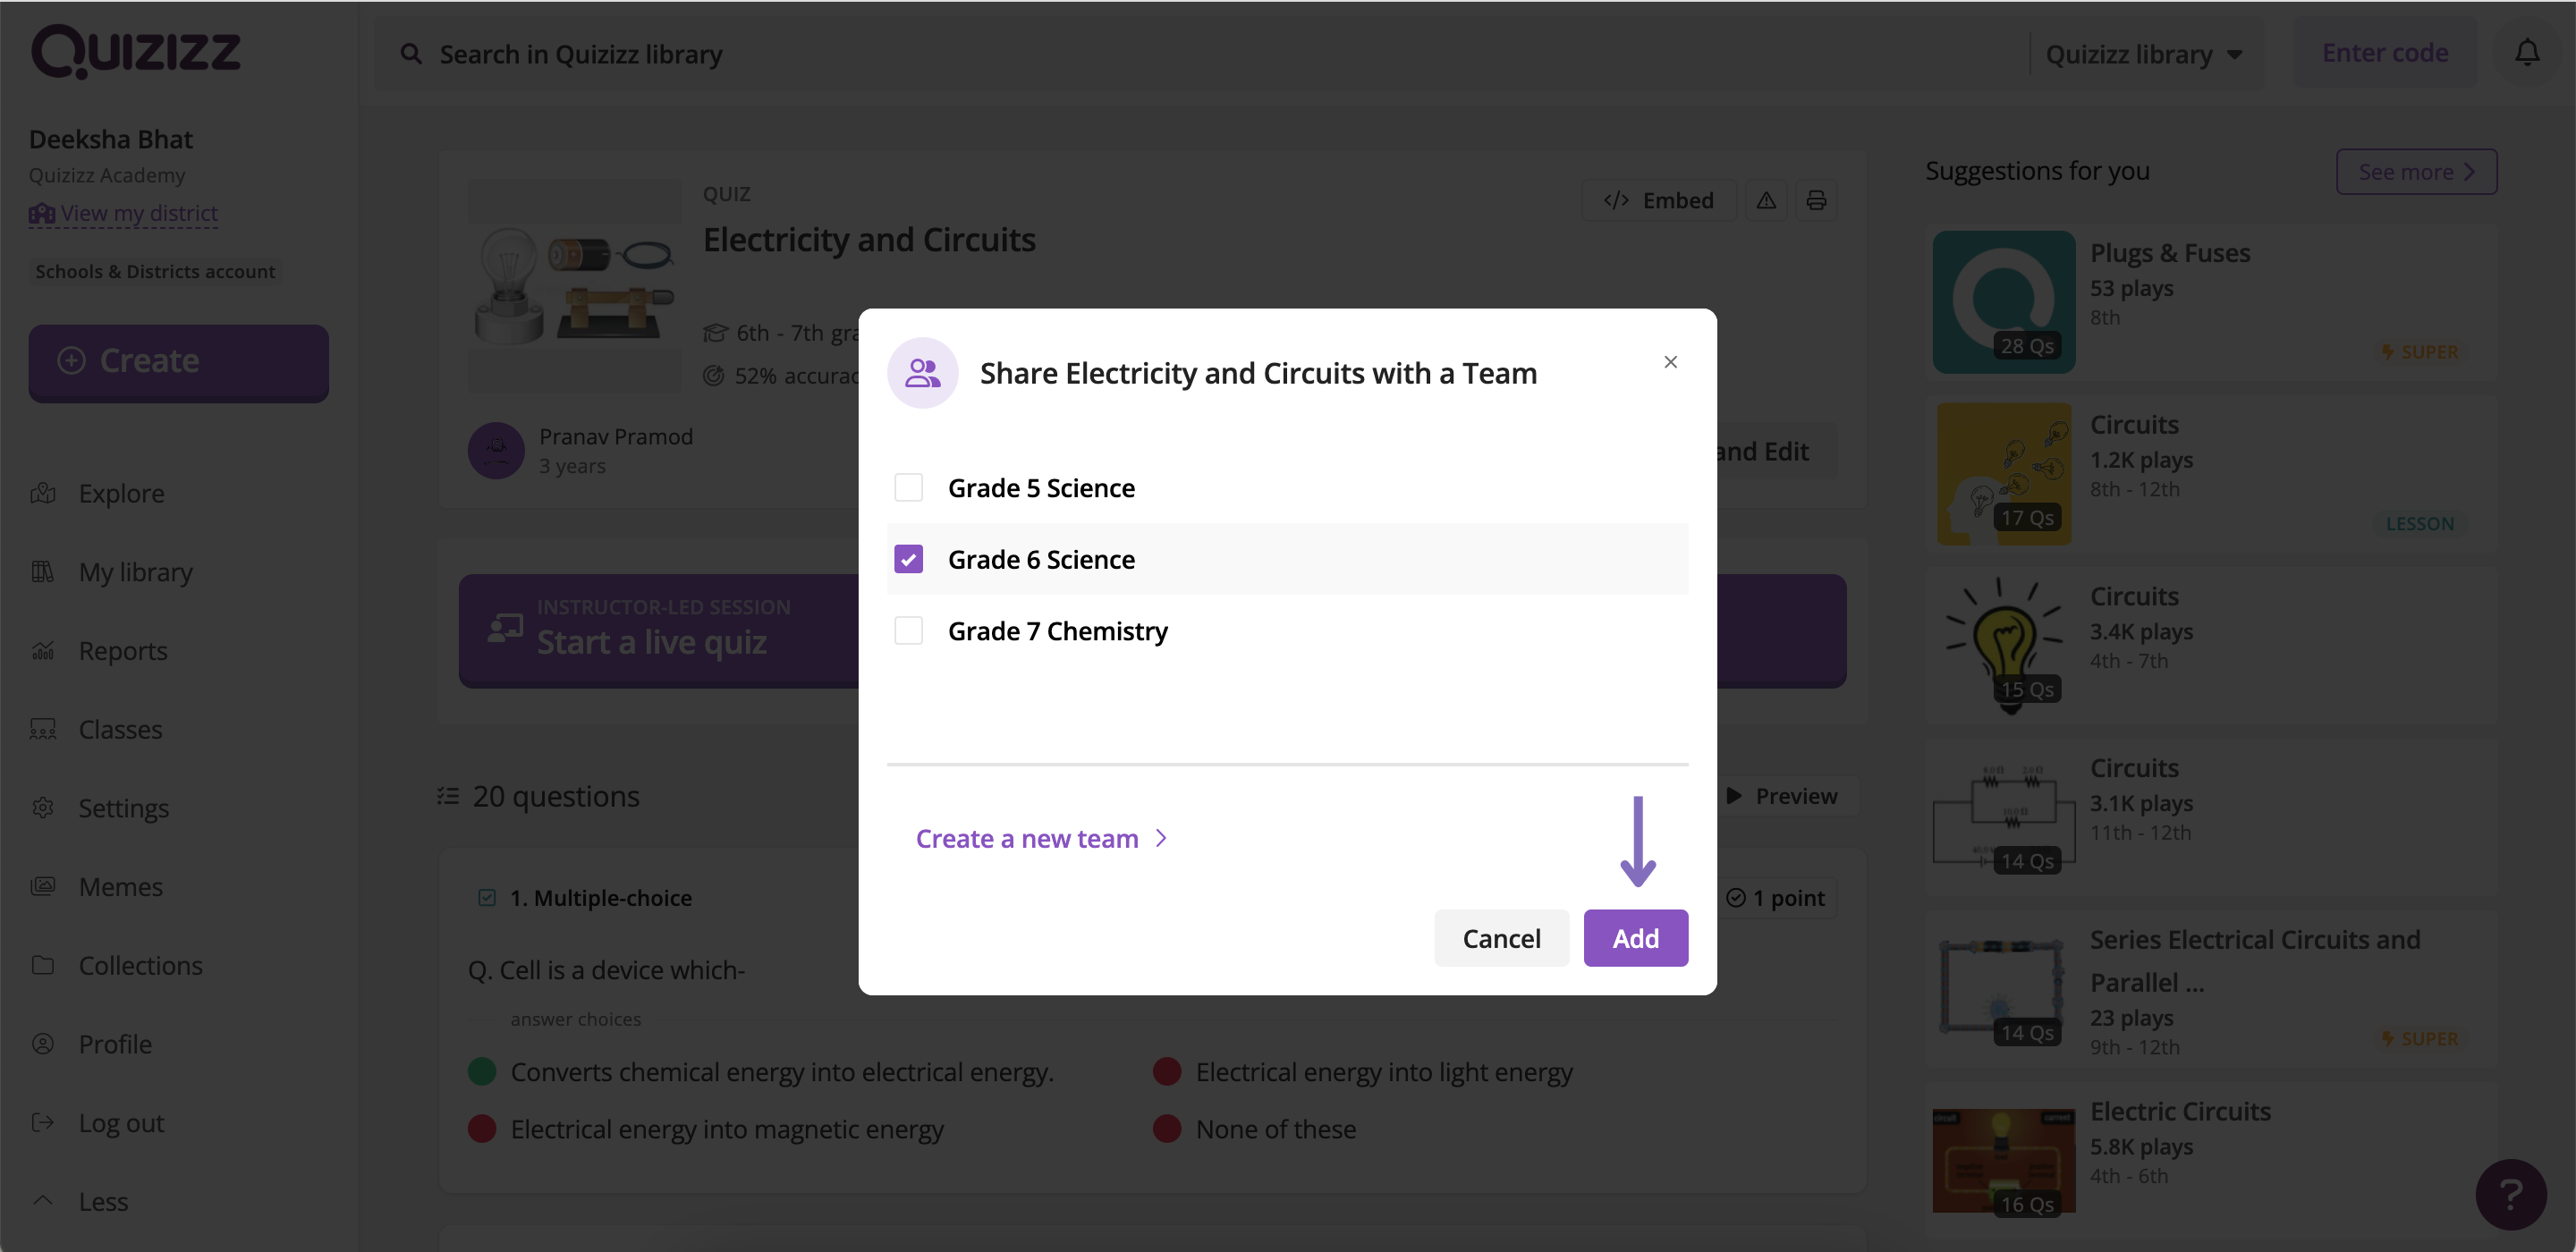Click the Embed button
The width and height of the screenshot is (2576, 1252).
[1659, 200]
